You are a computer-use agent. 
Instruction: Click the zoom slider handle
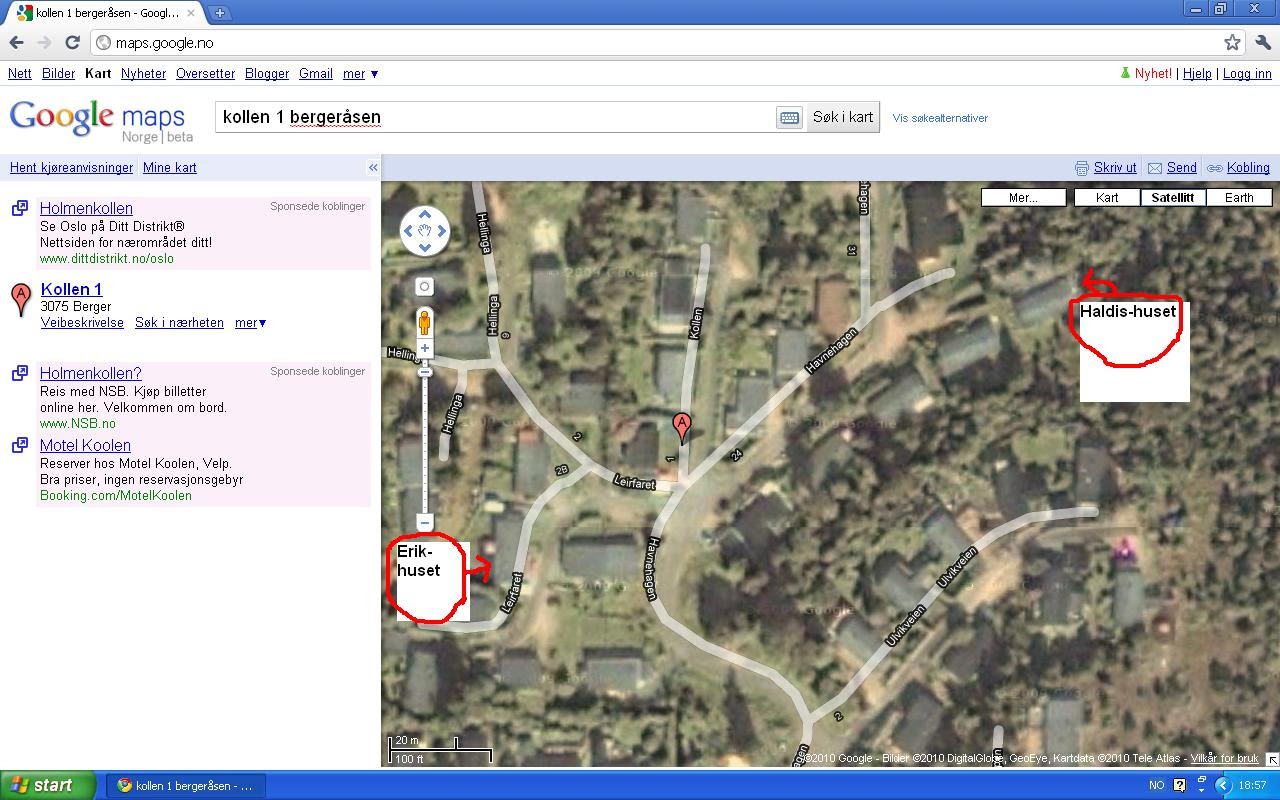point(425,372)
